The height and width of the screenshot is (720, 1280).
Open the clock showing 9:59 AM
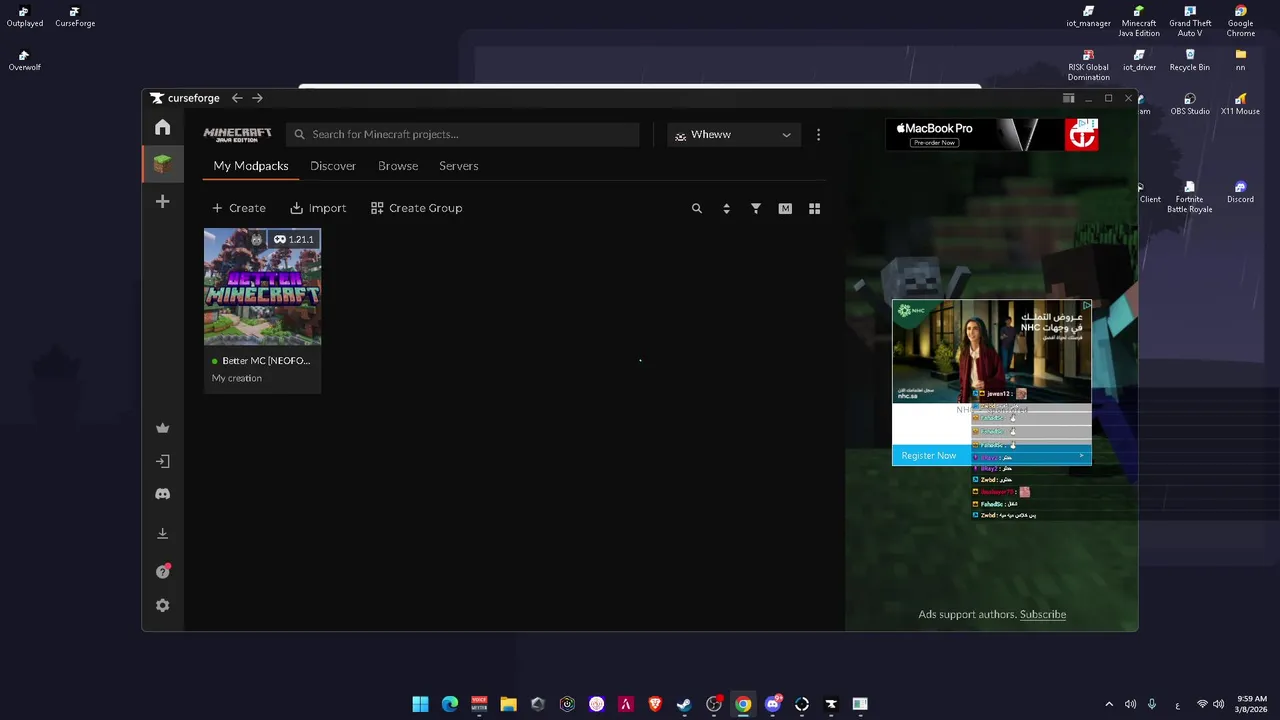[x=1252, y=704]
